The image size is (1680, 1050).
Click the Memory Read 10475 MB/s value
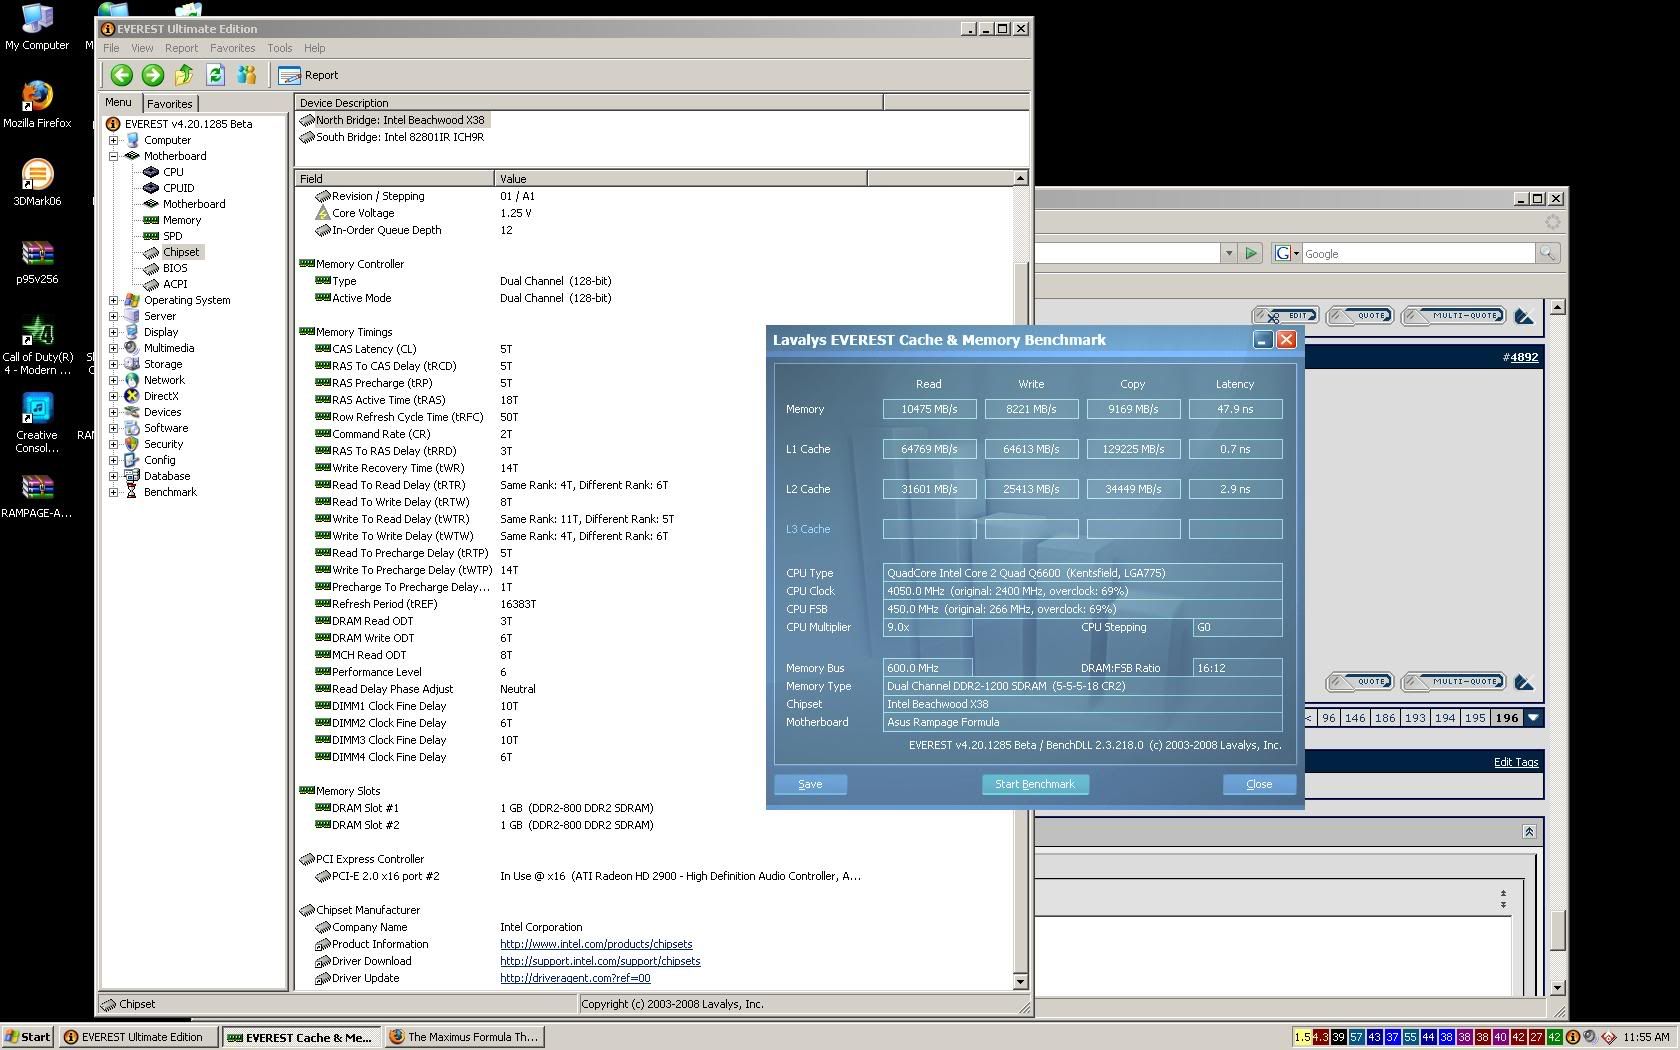pyautogui.click(x=929, y=409)
